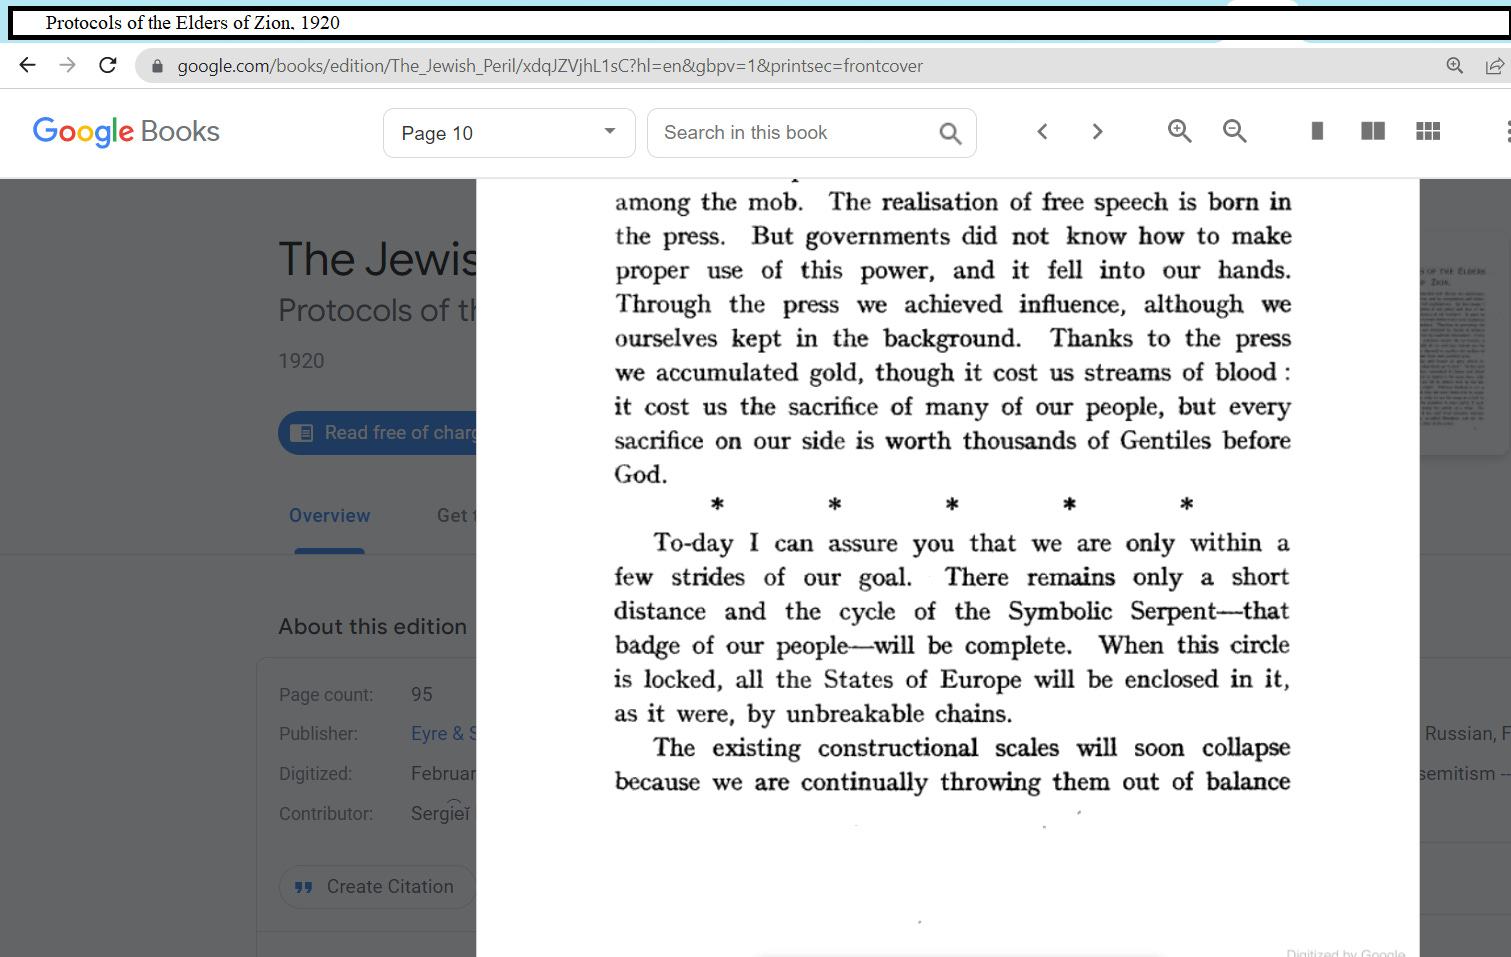
Task: Switch to two-page view
Action: point(1373,131)
